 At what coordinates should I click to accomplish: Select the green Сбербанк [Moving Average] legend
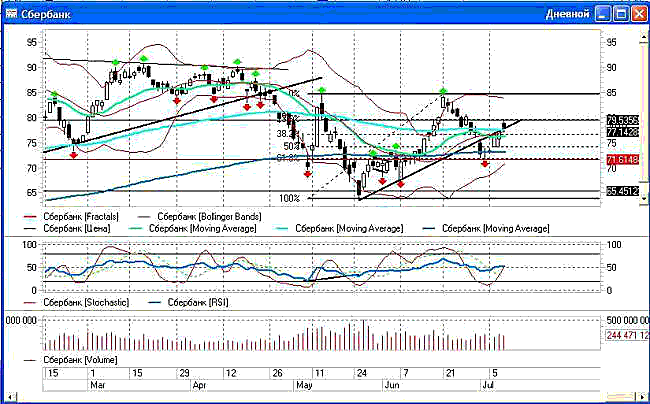pyautogui.click(x=193, y=228)
